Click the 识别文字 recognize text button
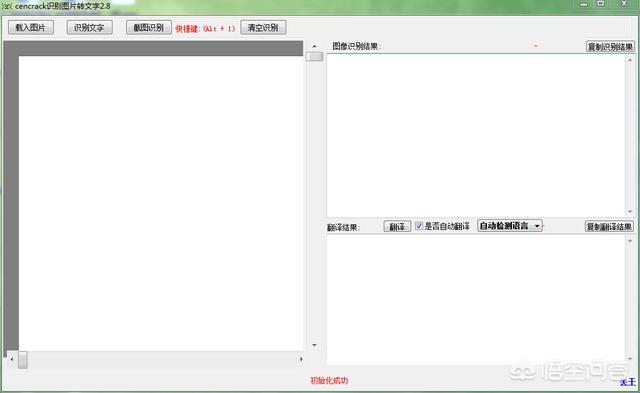Screen dimensions: 640x393 (x=89, y=27)
